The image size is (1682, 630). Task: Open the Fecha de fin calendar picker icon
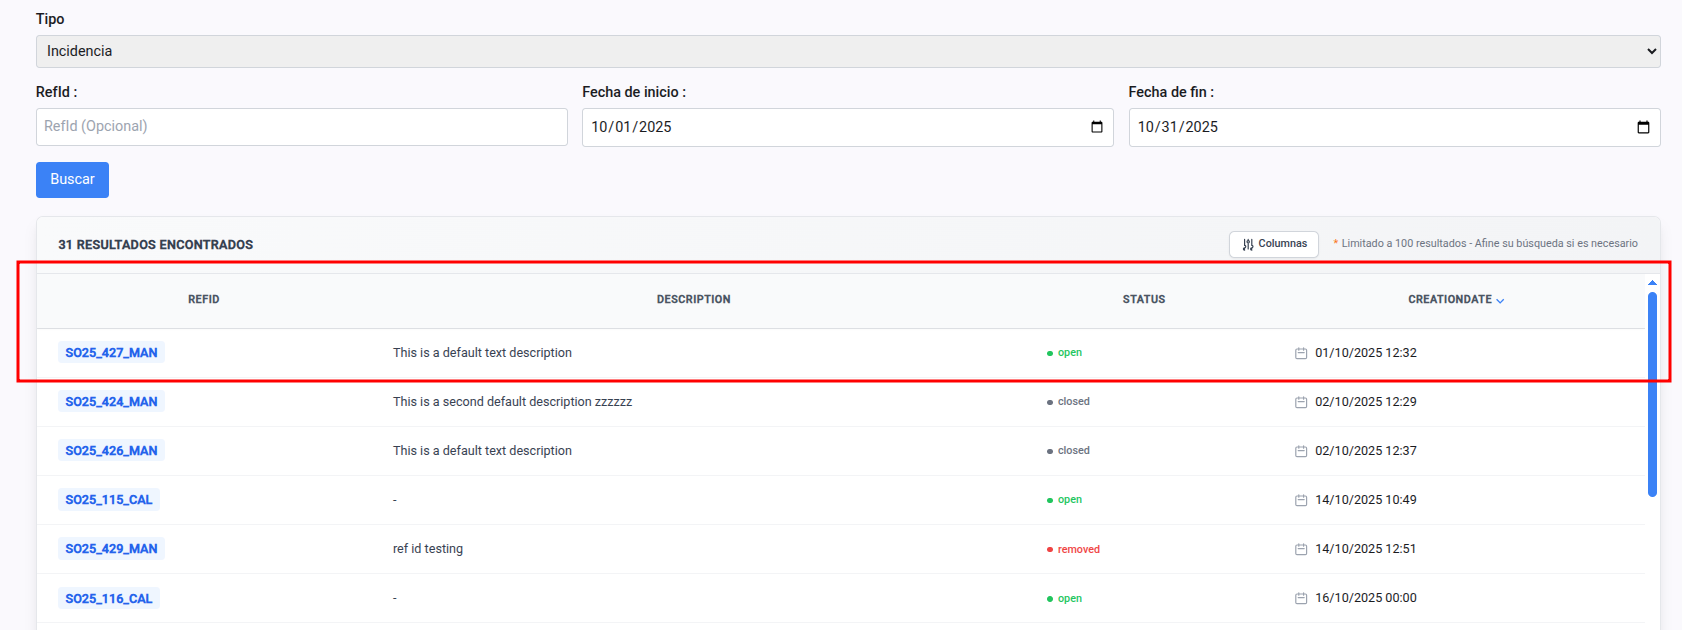click(x=1642, y=127)
